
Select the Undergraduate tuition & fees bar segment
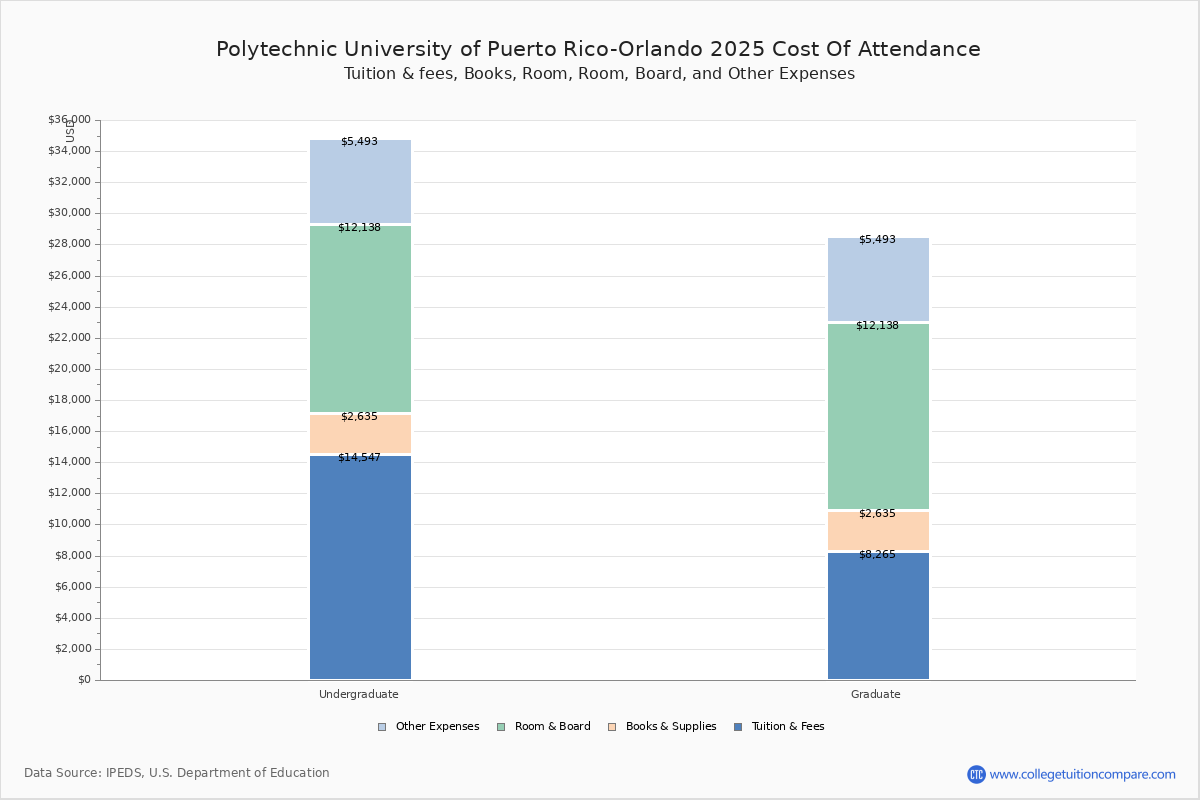click(360, 570)
